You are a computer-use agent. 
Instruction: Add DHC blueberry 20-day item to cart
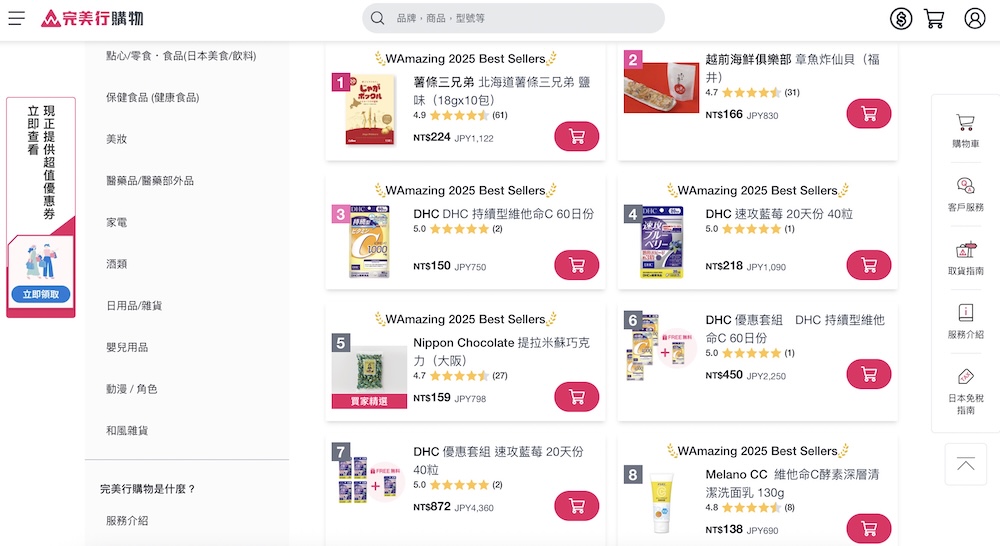pyautogui.click(x=868, y=265)
